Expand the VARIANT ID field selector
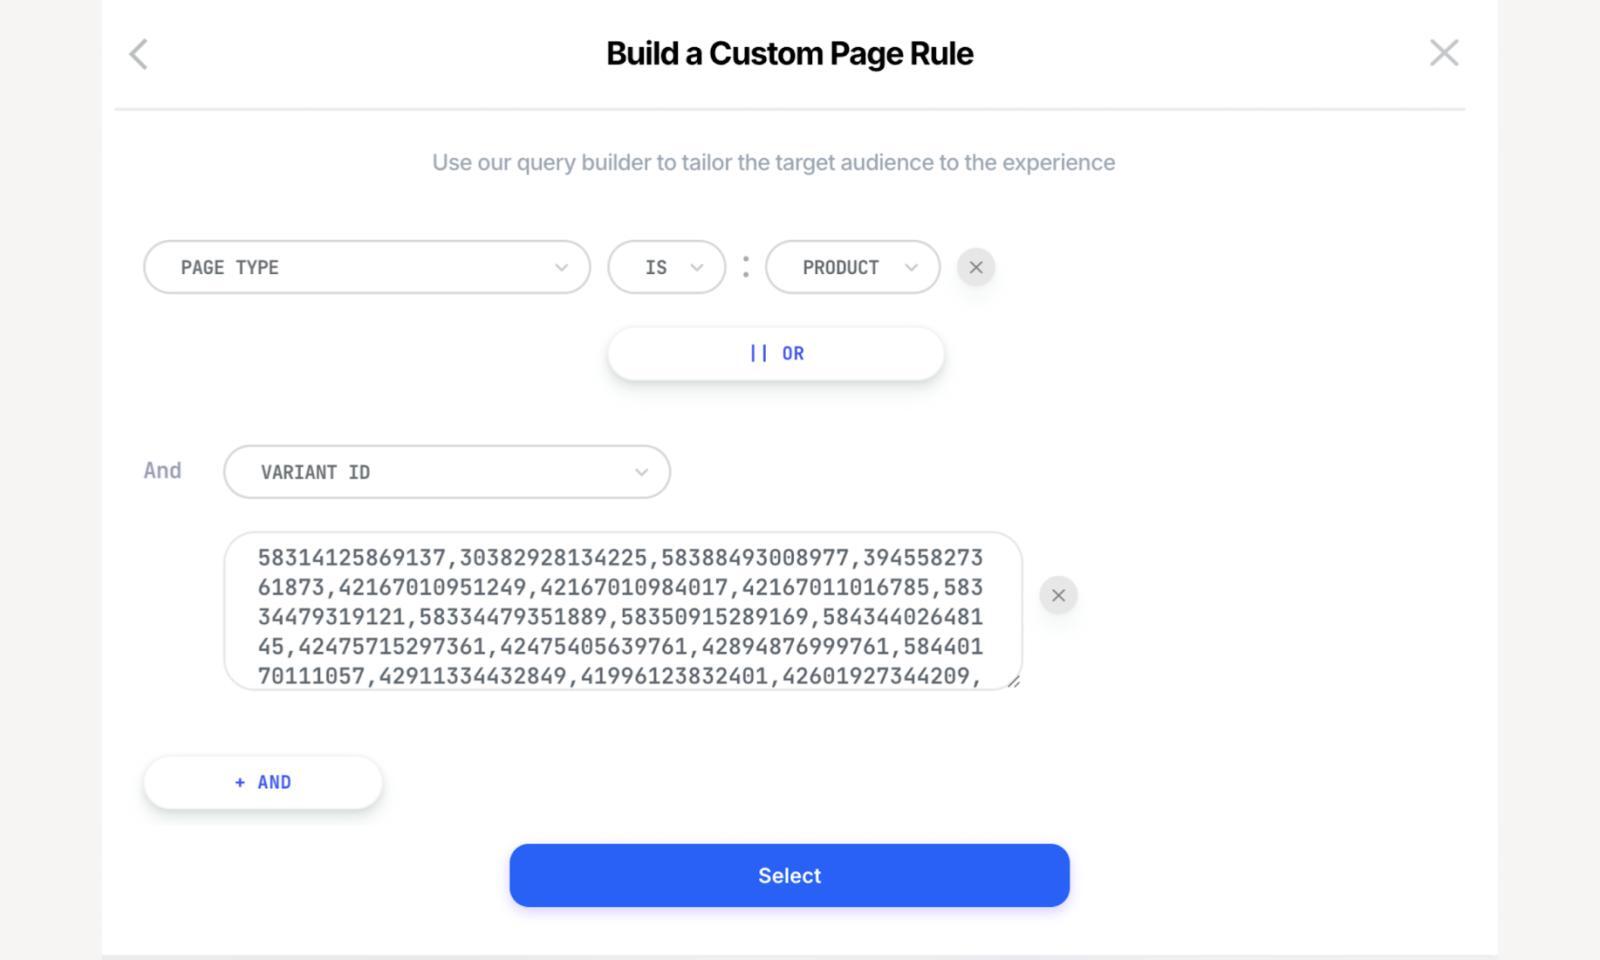Image resolution: width=1600 pixels, height=960 pixels. tap(446, 472)
